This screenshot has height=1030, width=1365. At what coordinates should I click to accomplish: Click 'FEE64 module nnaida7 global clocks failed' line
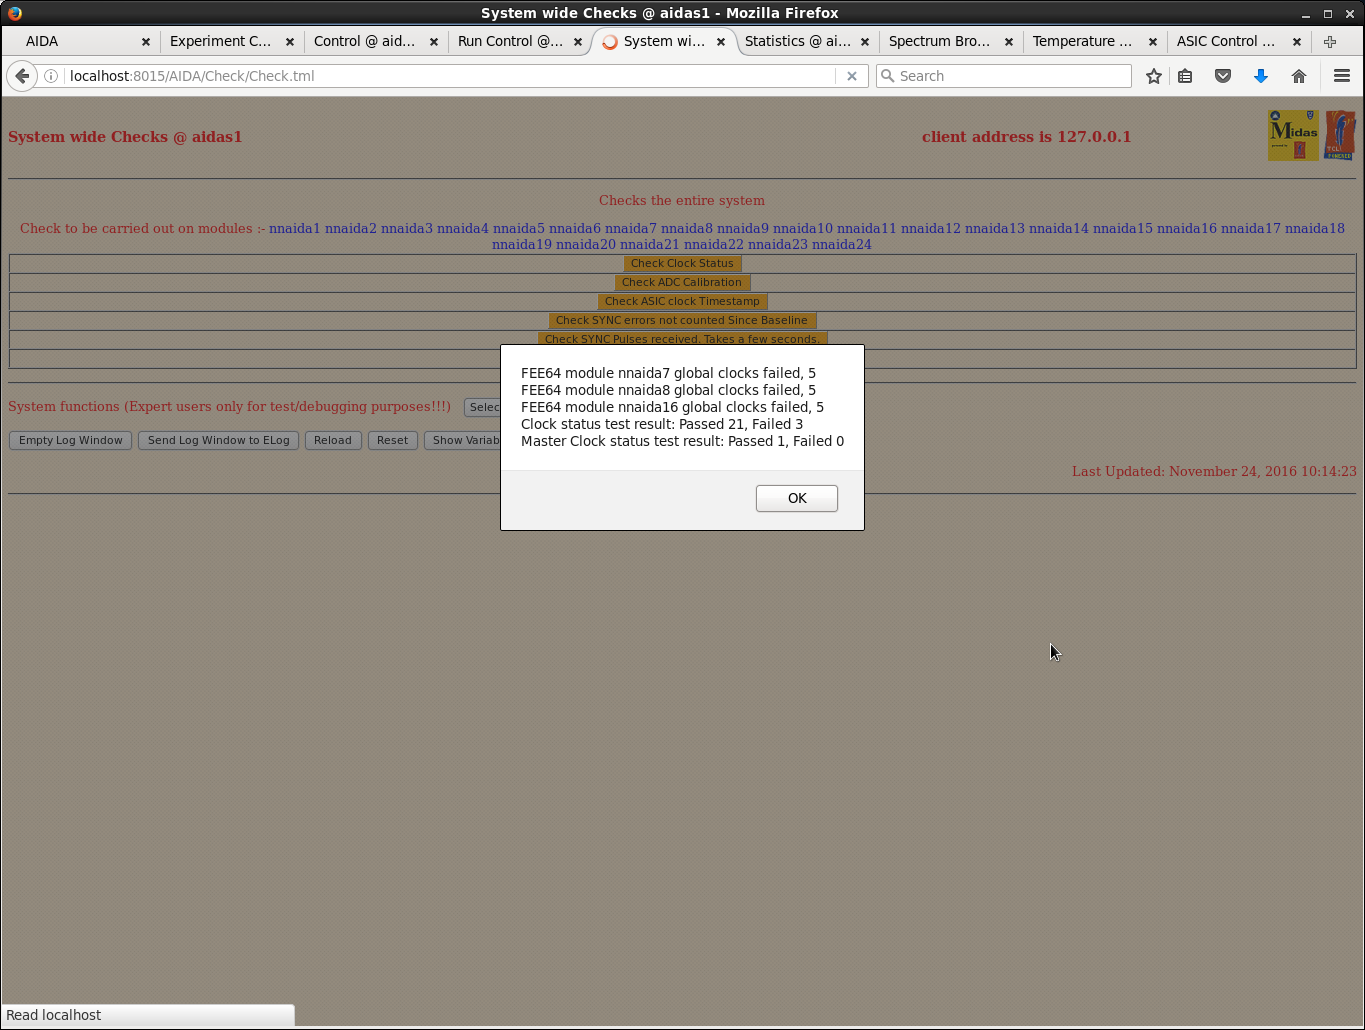point(668,373)
